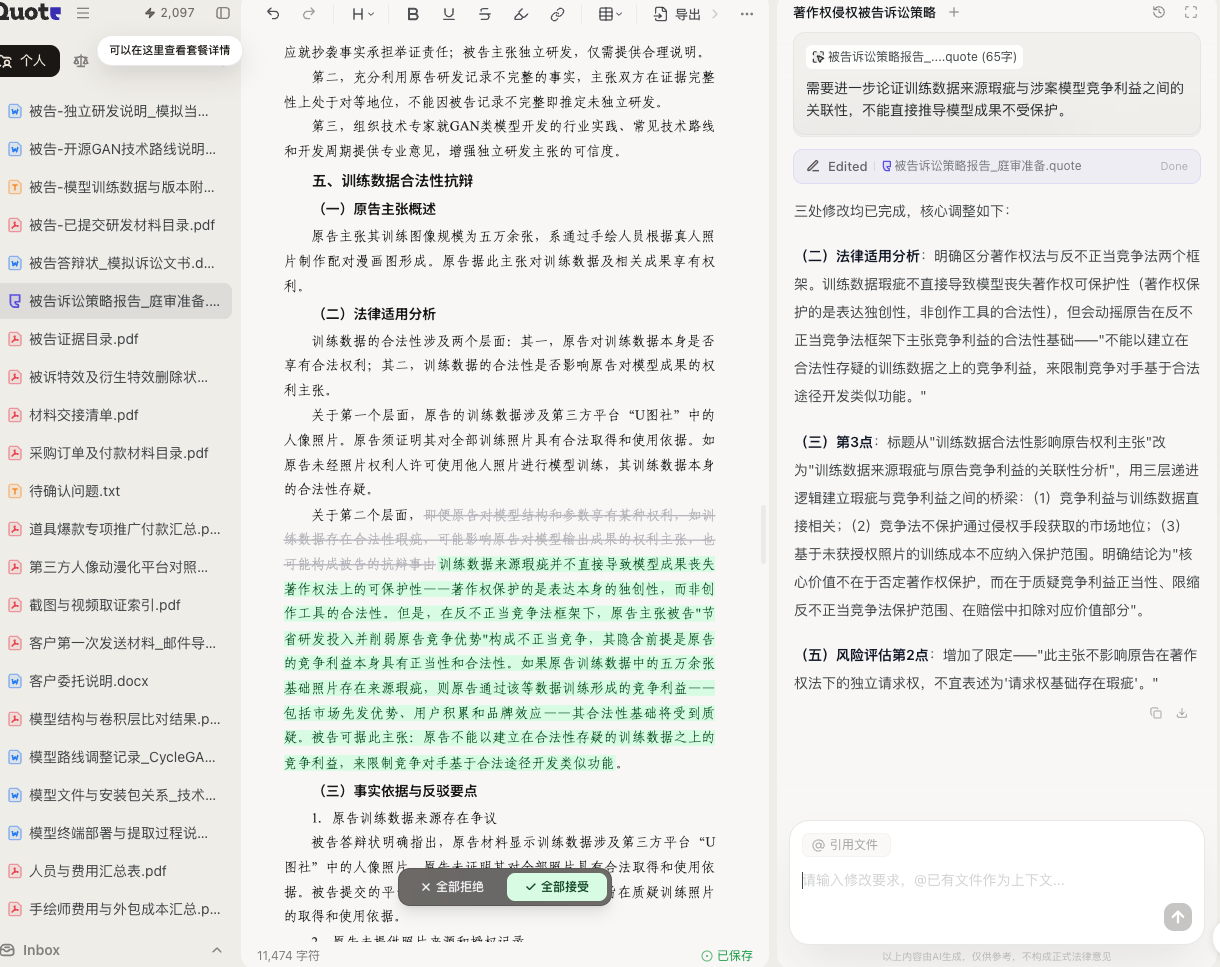Open 截图与视频取证索引.pdf
This screenshot has width=1220, height=967.
tap(116, 605)
